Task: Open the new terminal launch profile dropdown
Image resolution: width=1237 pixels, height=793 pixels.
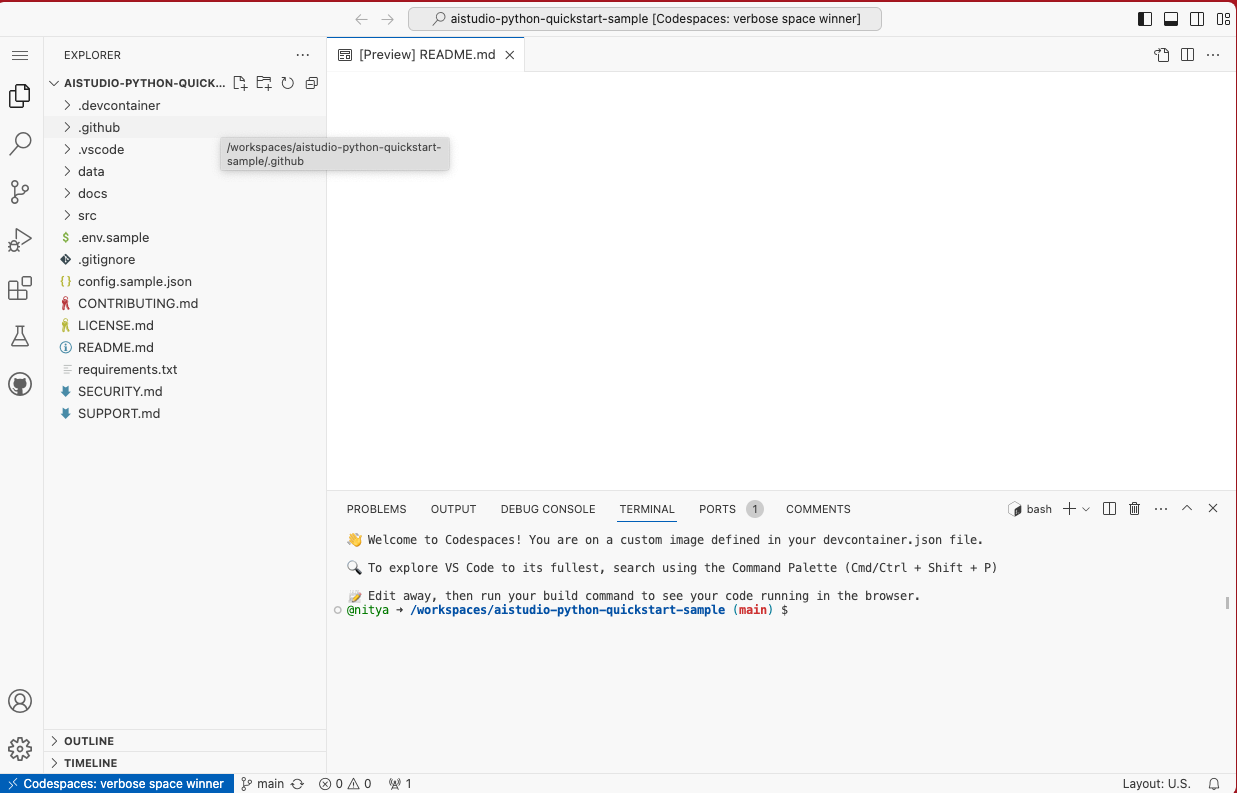Action: (1086, 509)
